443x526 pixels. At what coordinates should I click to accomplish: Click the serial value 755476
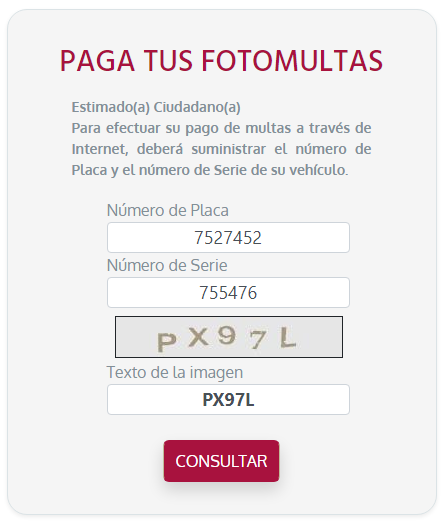[228, 293]
